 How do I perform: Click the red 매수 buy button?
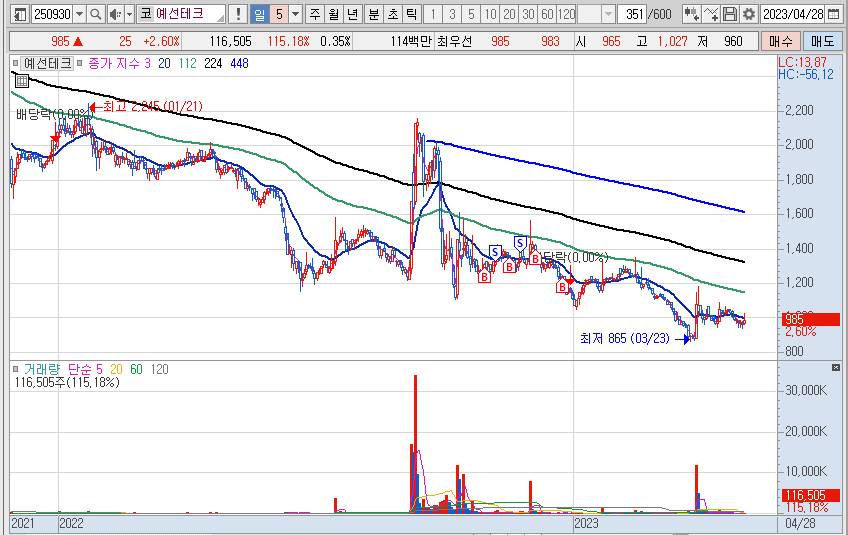click(x=780, y=41)
